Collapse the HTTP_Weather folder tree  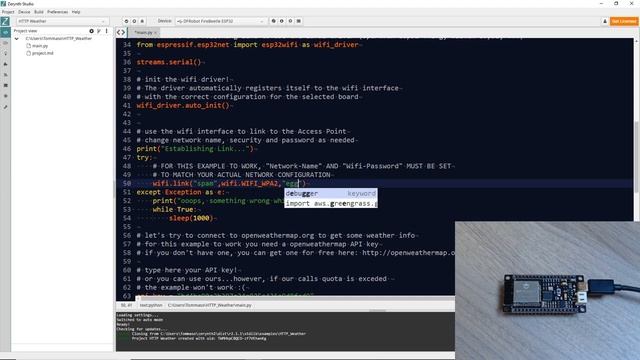click(17, 39)
